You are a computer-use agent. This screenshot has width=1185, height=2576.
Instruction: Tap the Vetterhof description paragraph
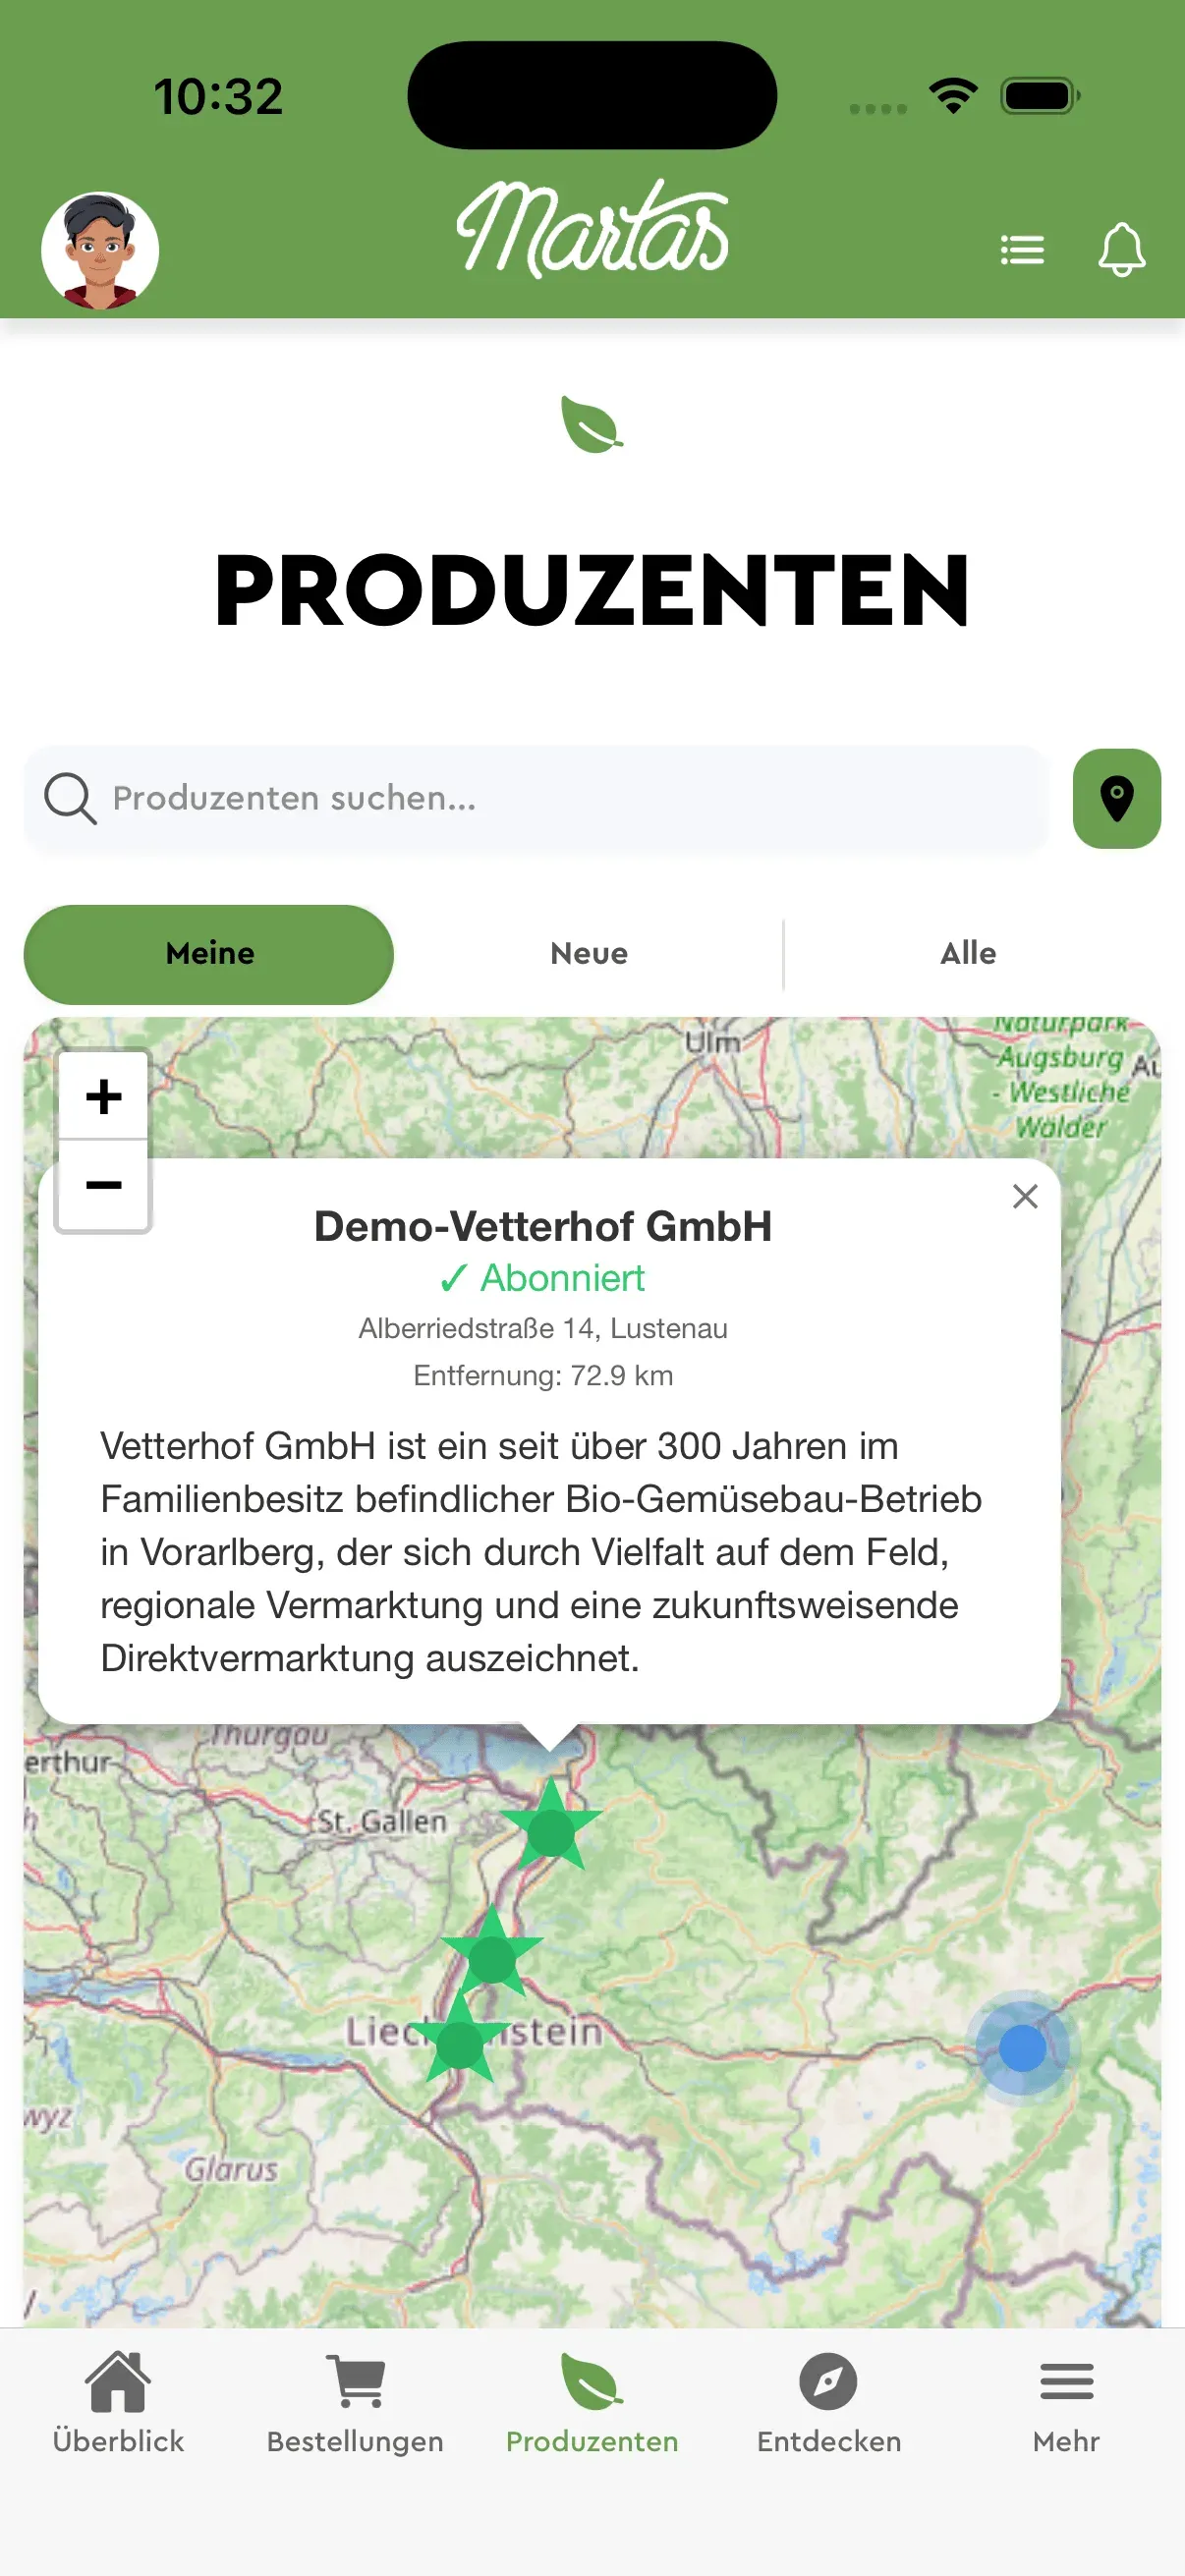(541, 1552)
